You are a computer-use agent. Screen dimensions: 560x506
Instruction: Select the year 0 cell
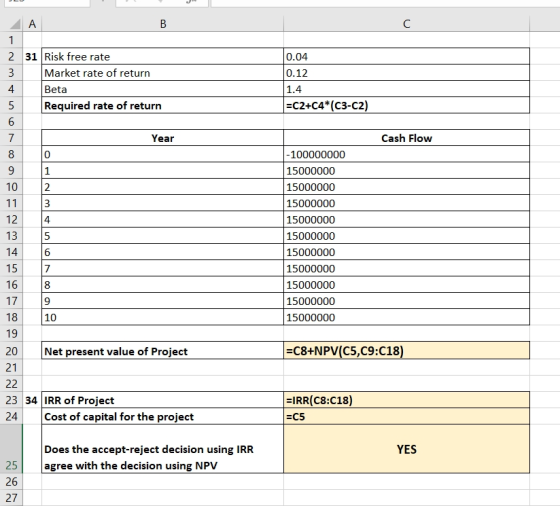coord(163,154)
